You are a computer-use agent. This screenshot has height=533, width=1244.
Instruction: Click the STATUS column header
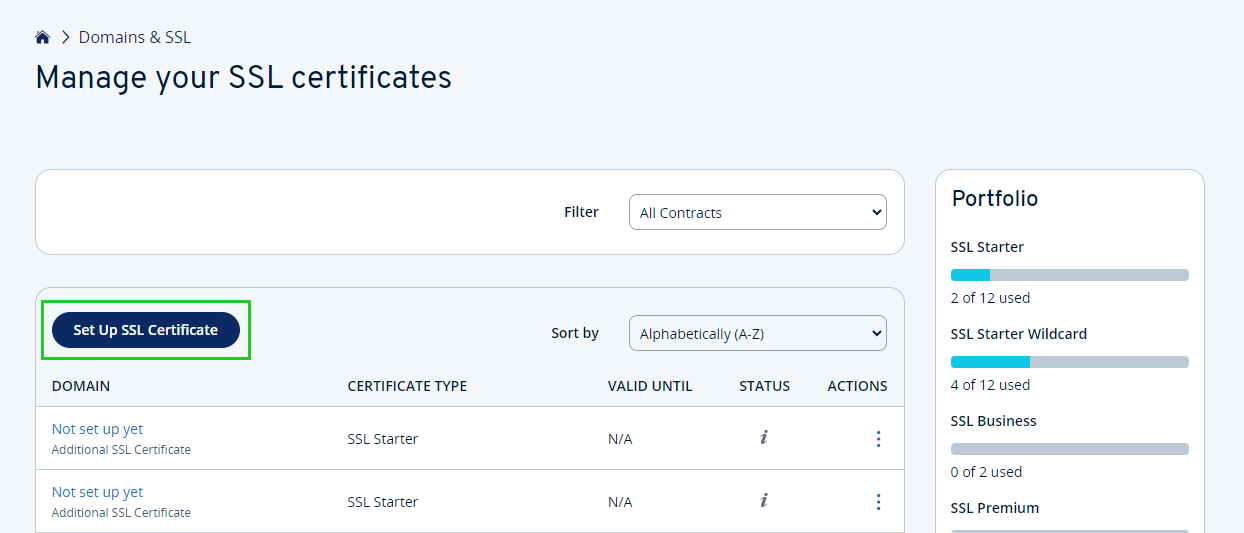tap(764, 386)
